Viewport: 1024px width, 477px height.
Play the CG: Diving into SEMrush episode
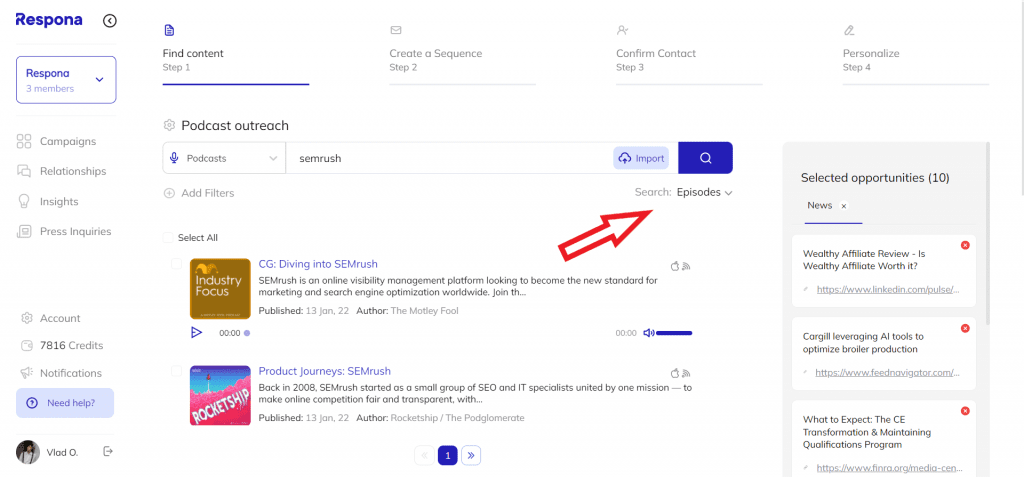(196, 333)
